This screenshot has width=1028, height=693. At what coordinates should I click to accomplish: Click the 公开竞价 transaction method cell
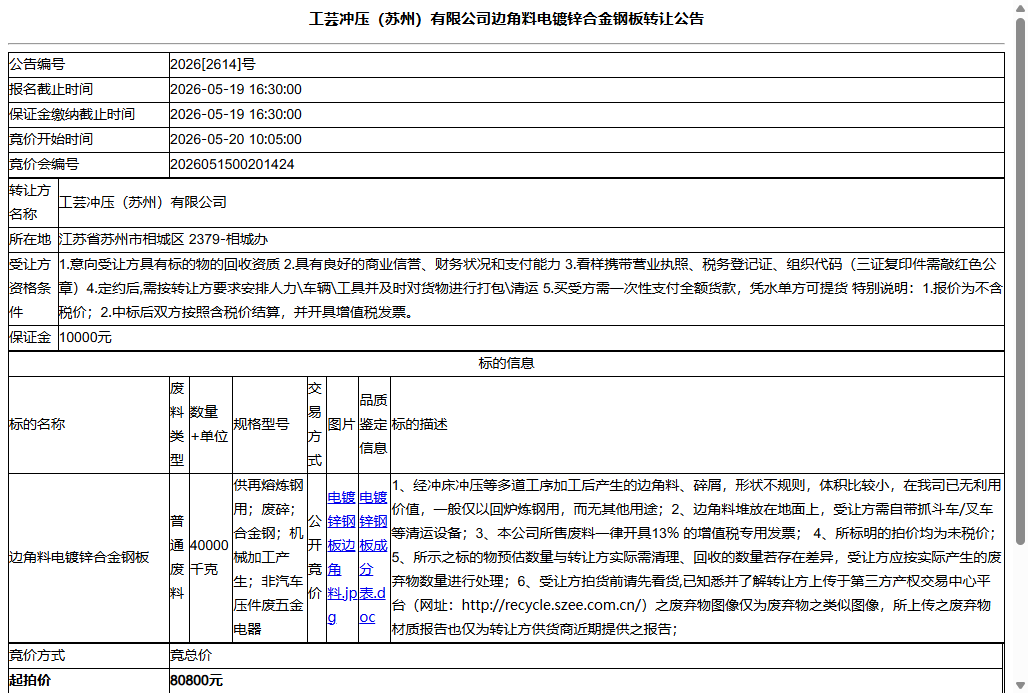point(317,558)
